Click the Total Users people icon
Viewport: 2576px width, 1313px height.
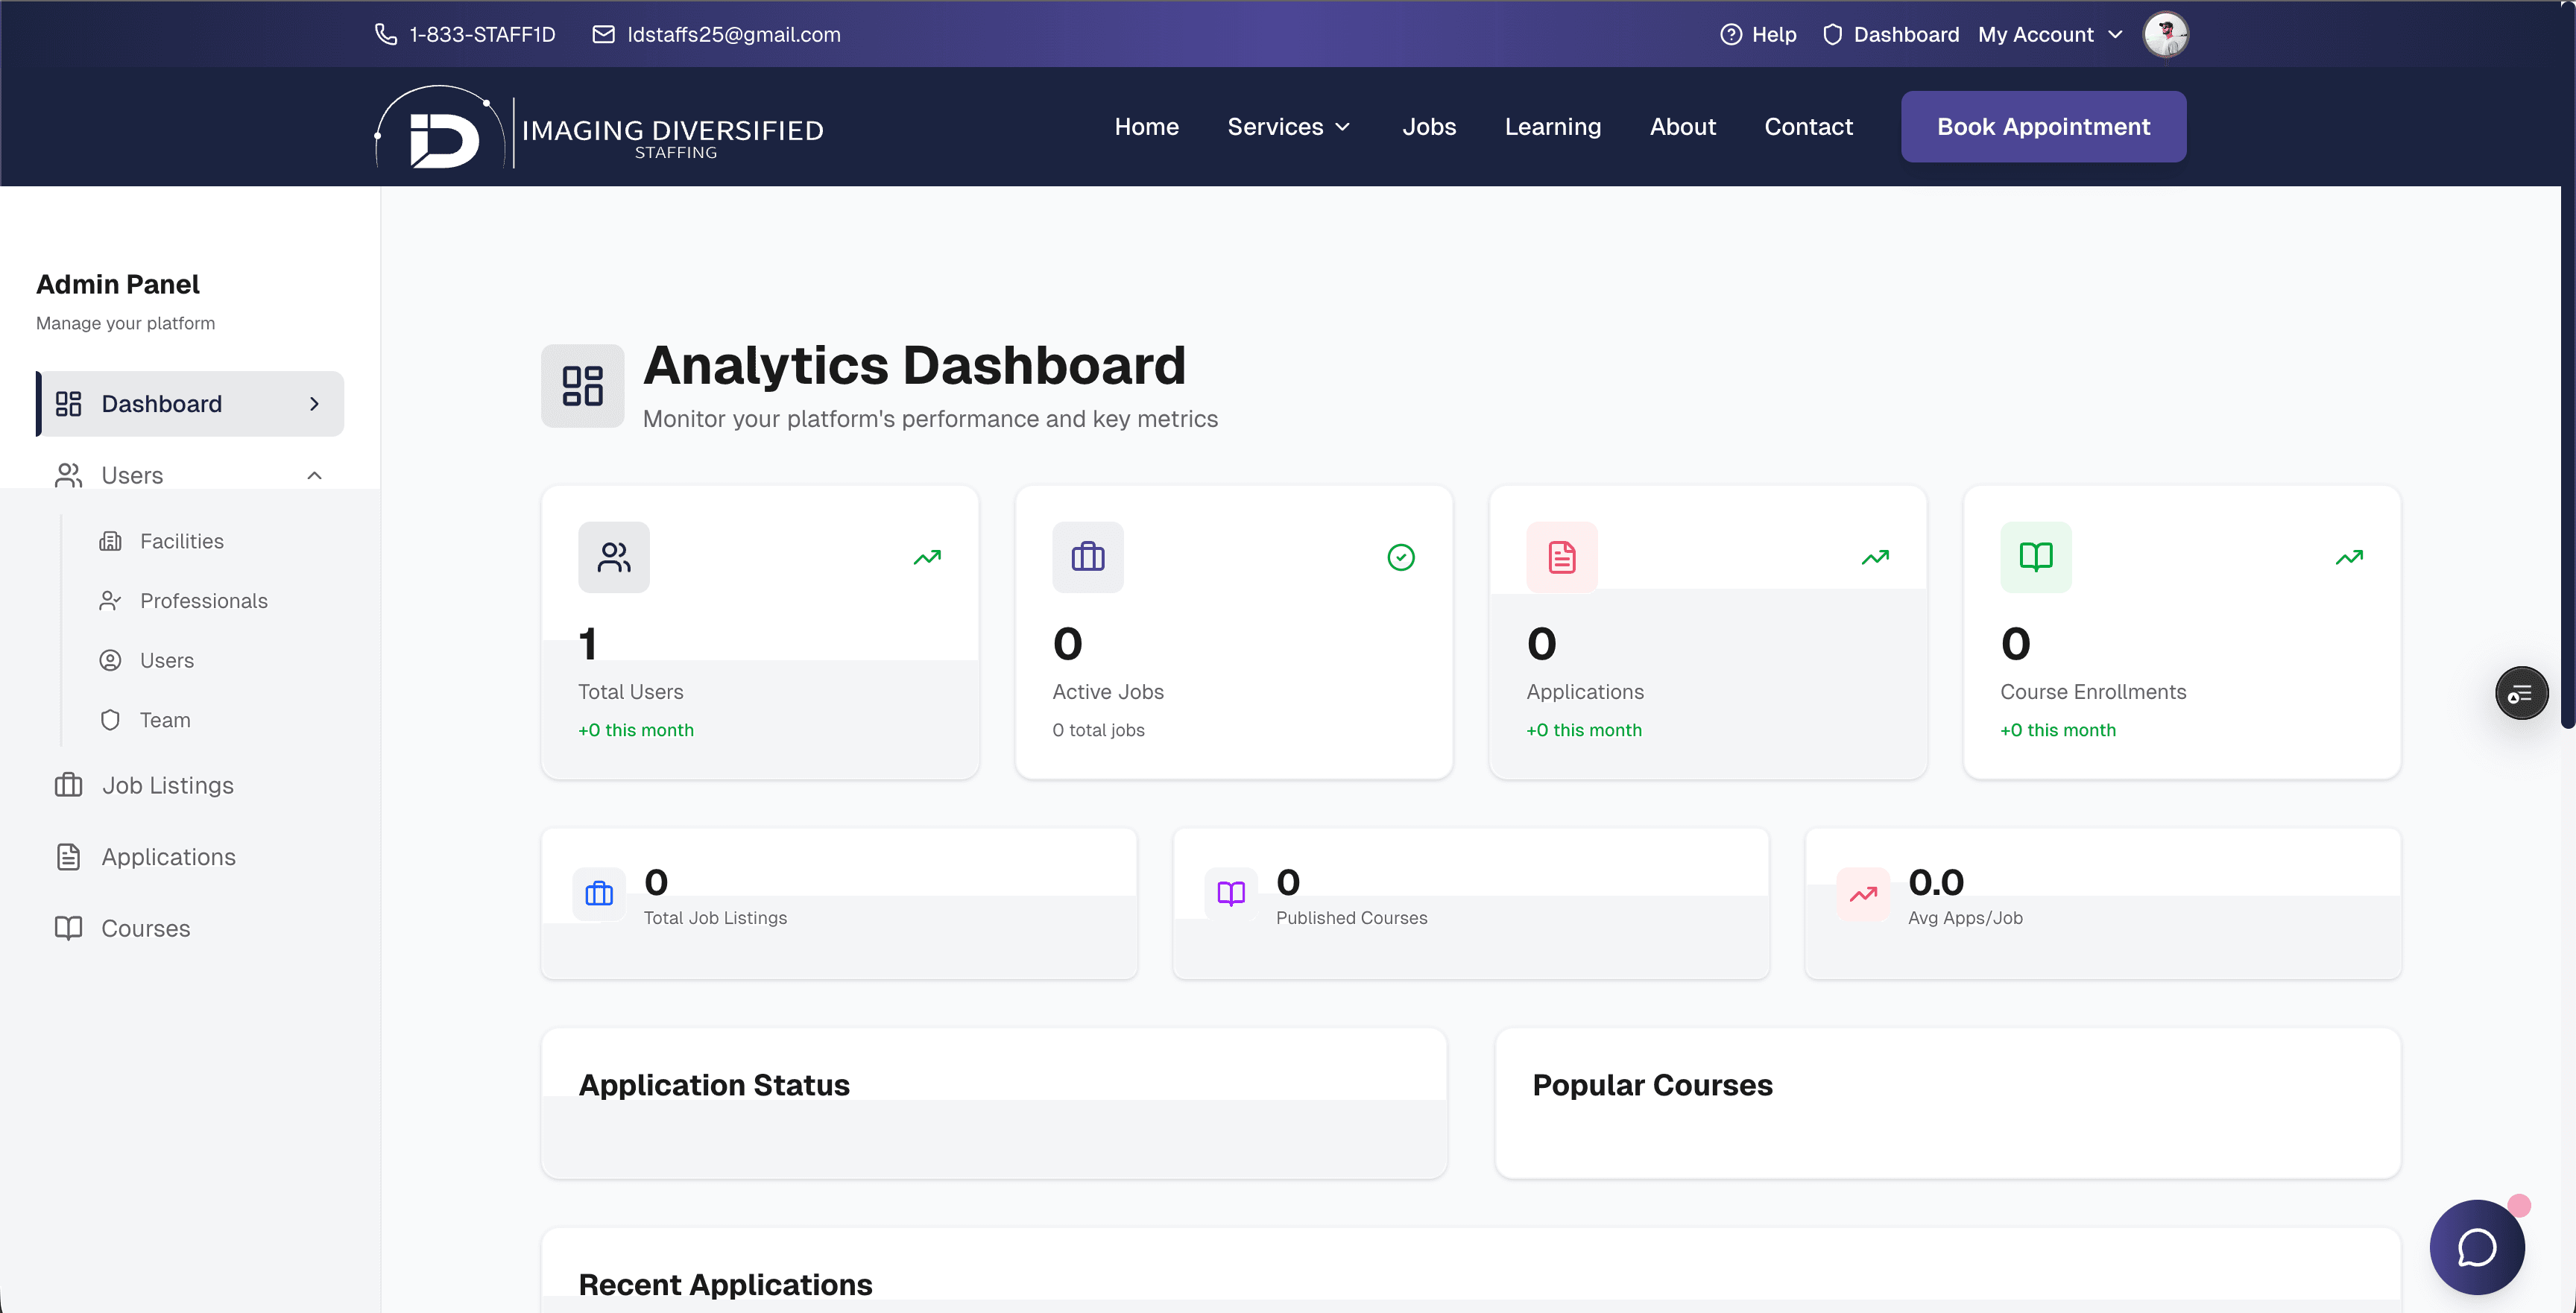coord(613,557)
